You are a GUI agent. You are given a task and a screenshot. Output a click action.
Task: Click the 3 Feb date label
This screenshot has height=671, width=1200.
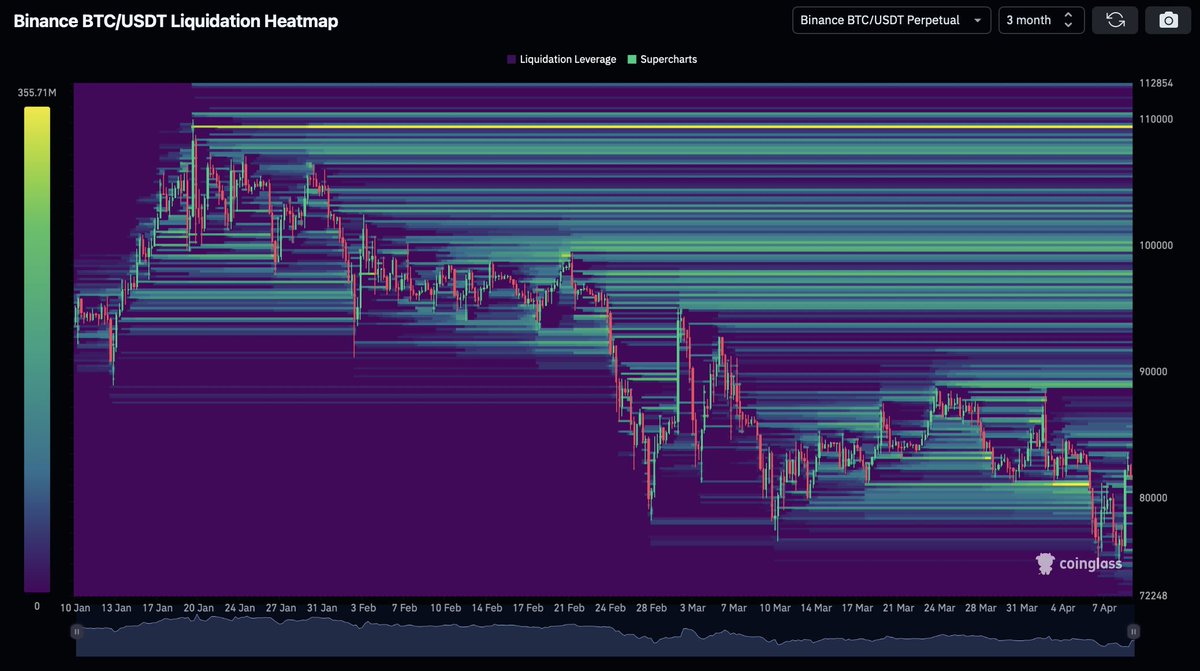(x=363, y=608)
